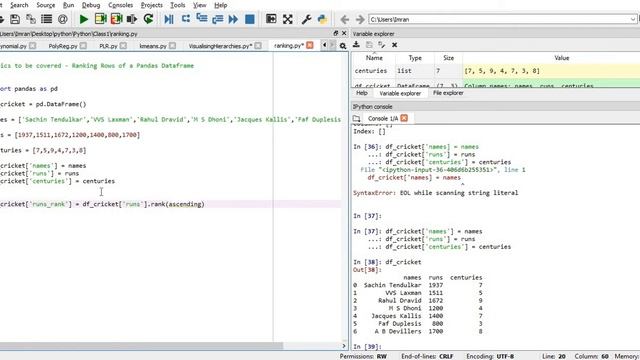The height and width of the screenshot is (360, 640).
Task: Undock the editor pane
Action: pyautogui.click(x=336, y=33)
